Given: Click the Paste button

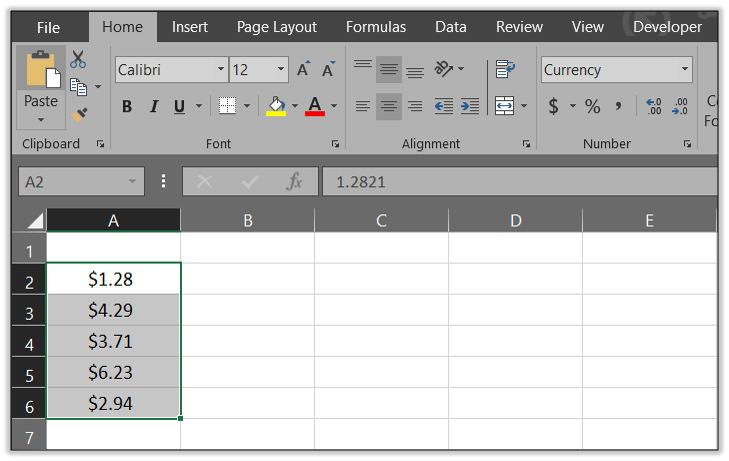Looking at the screenshot, I should (41, 101).
